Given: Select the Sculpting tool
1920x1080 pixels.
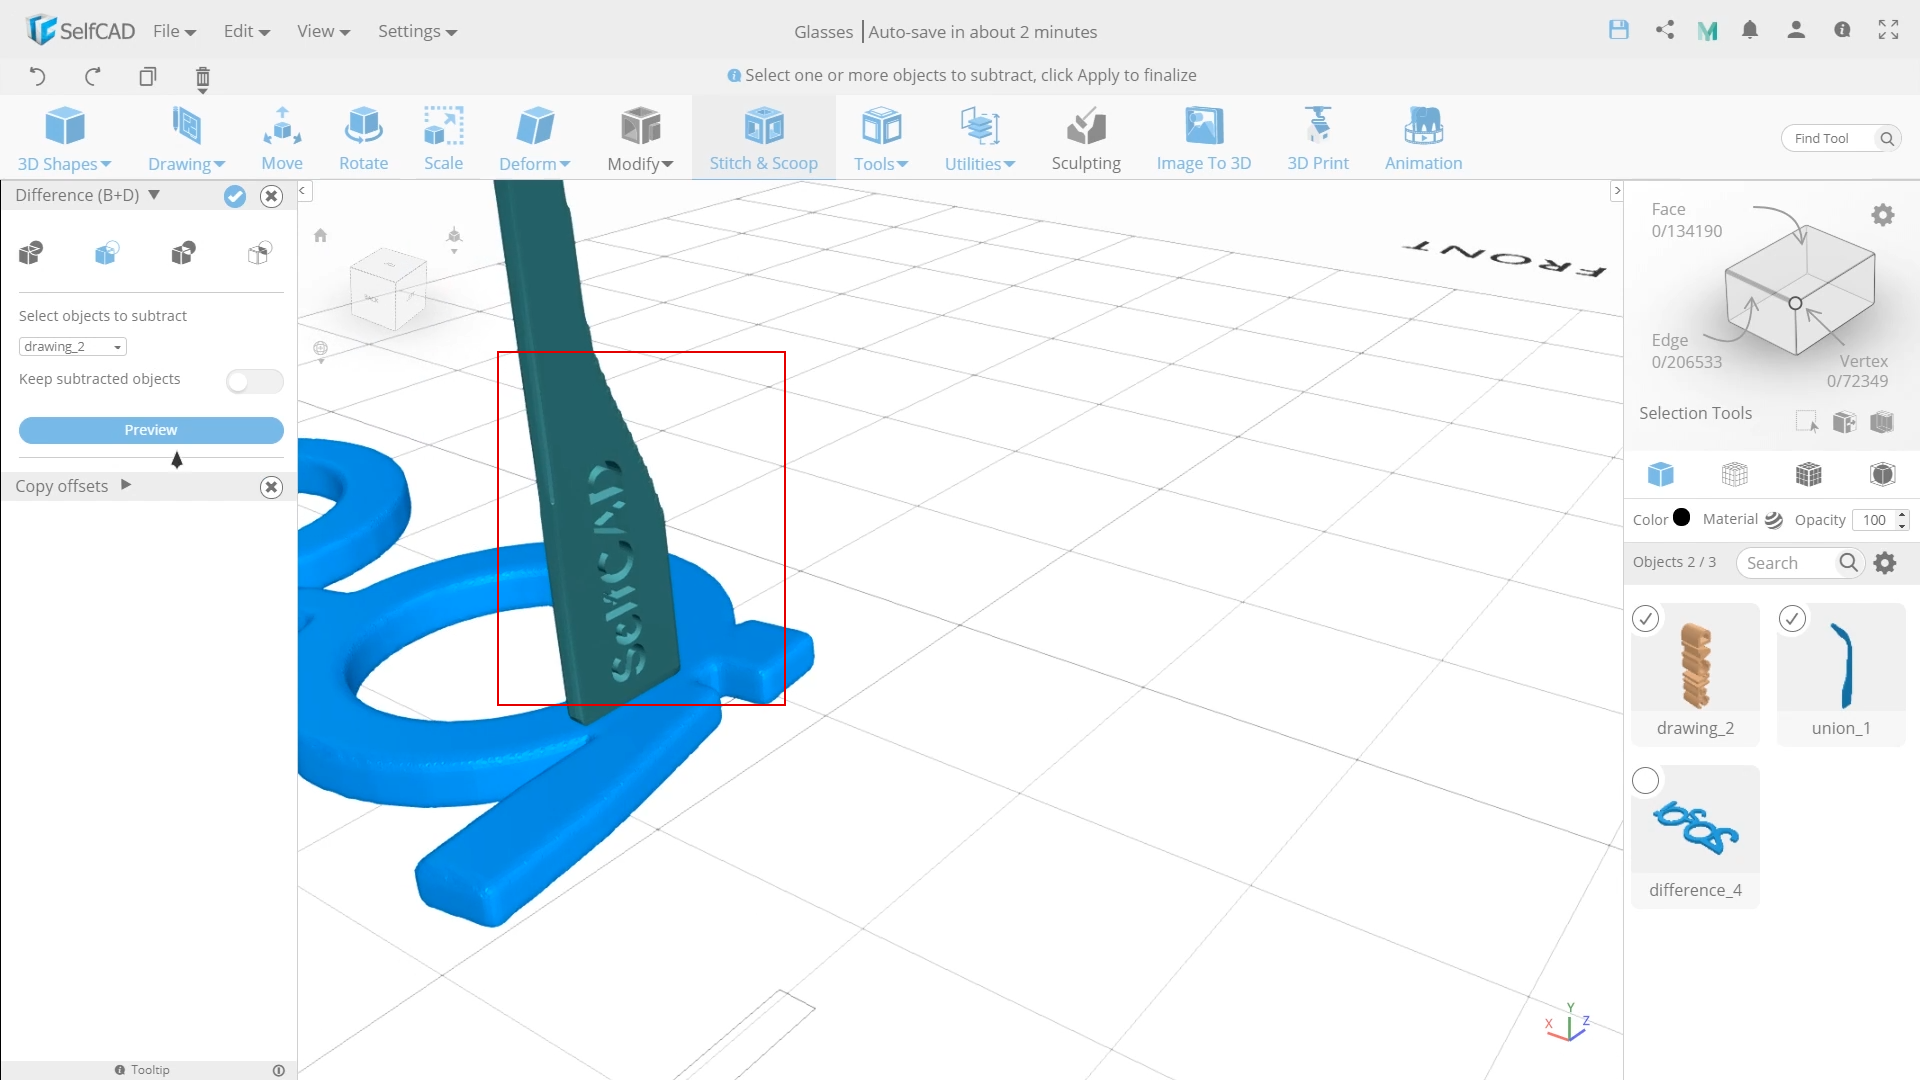Looking at the screenshot, I should (1086, 139).
